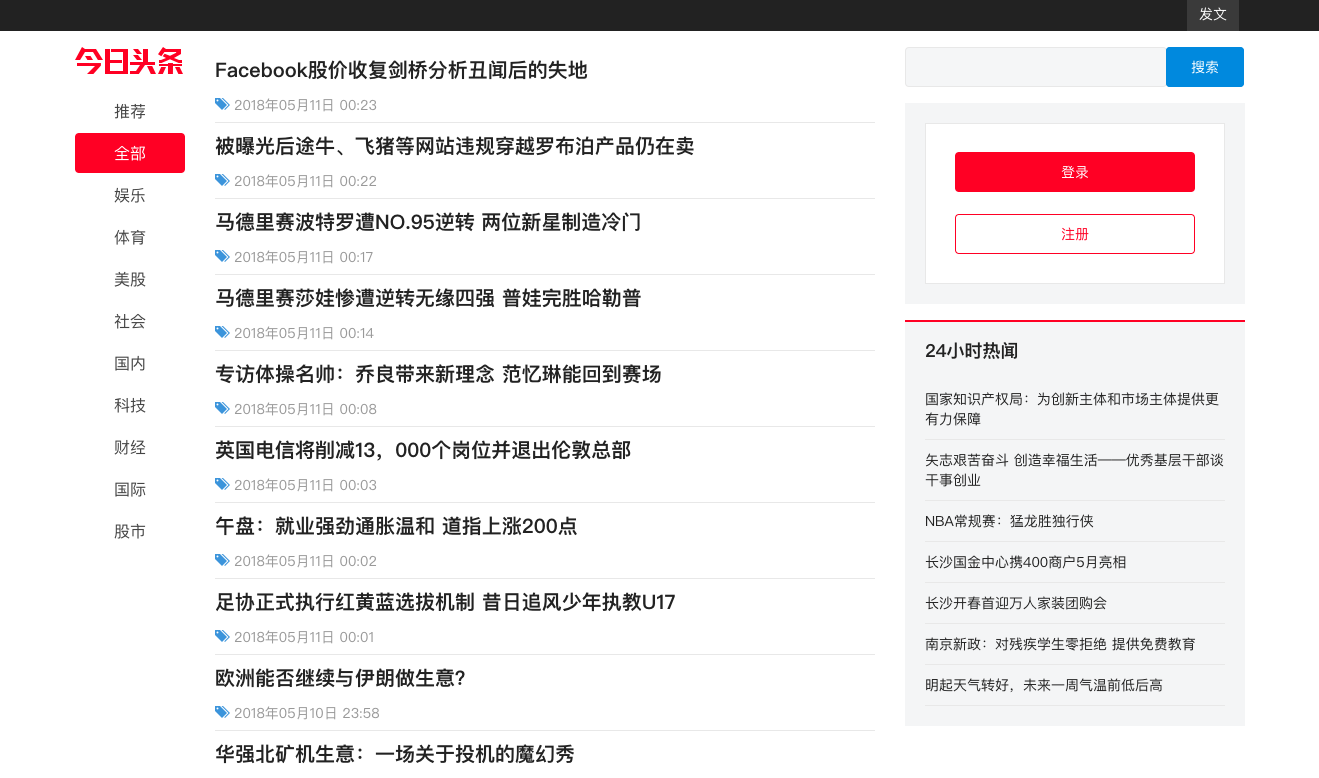The height and width of the screenshot is (778, 1319).
Task: Click the 今日头条 logo
Action: coord(129,61)
